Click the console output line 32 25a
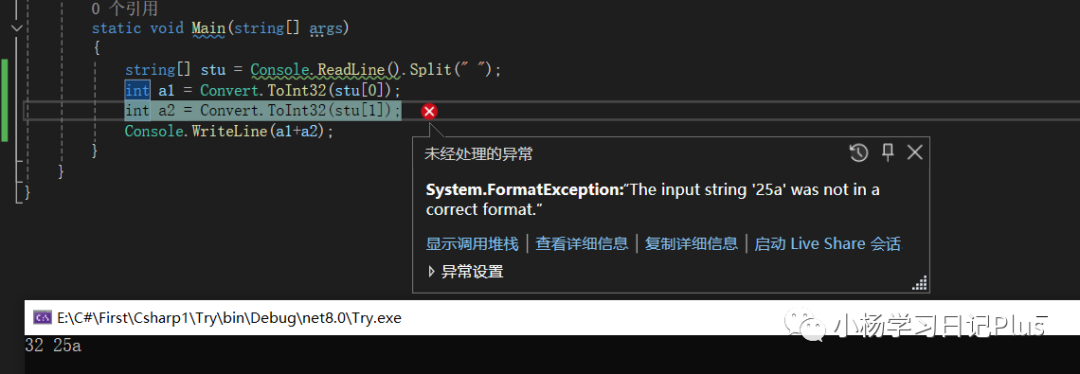 pyautogui.click(x=53, y=346)
